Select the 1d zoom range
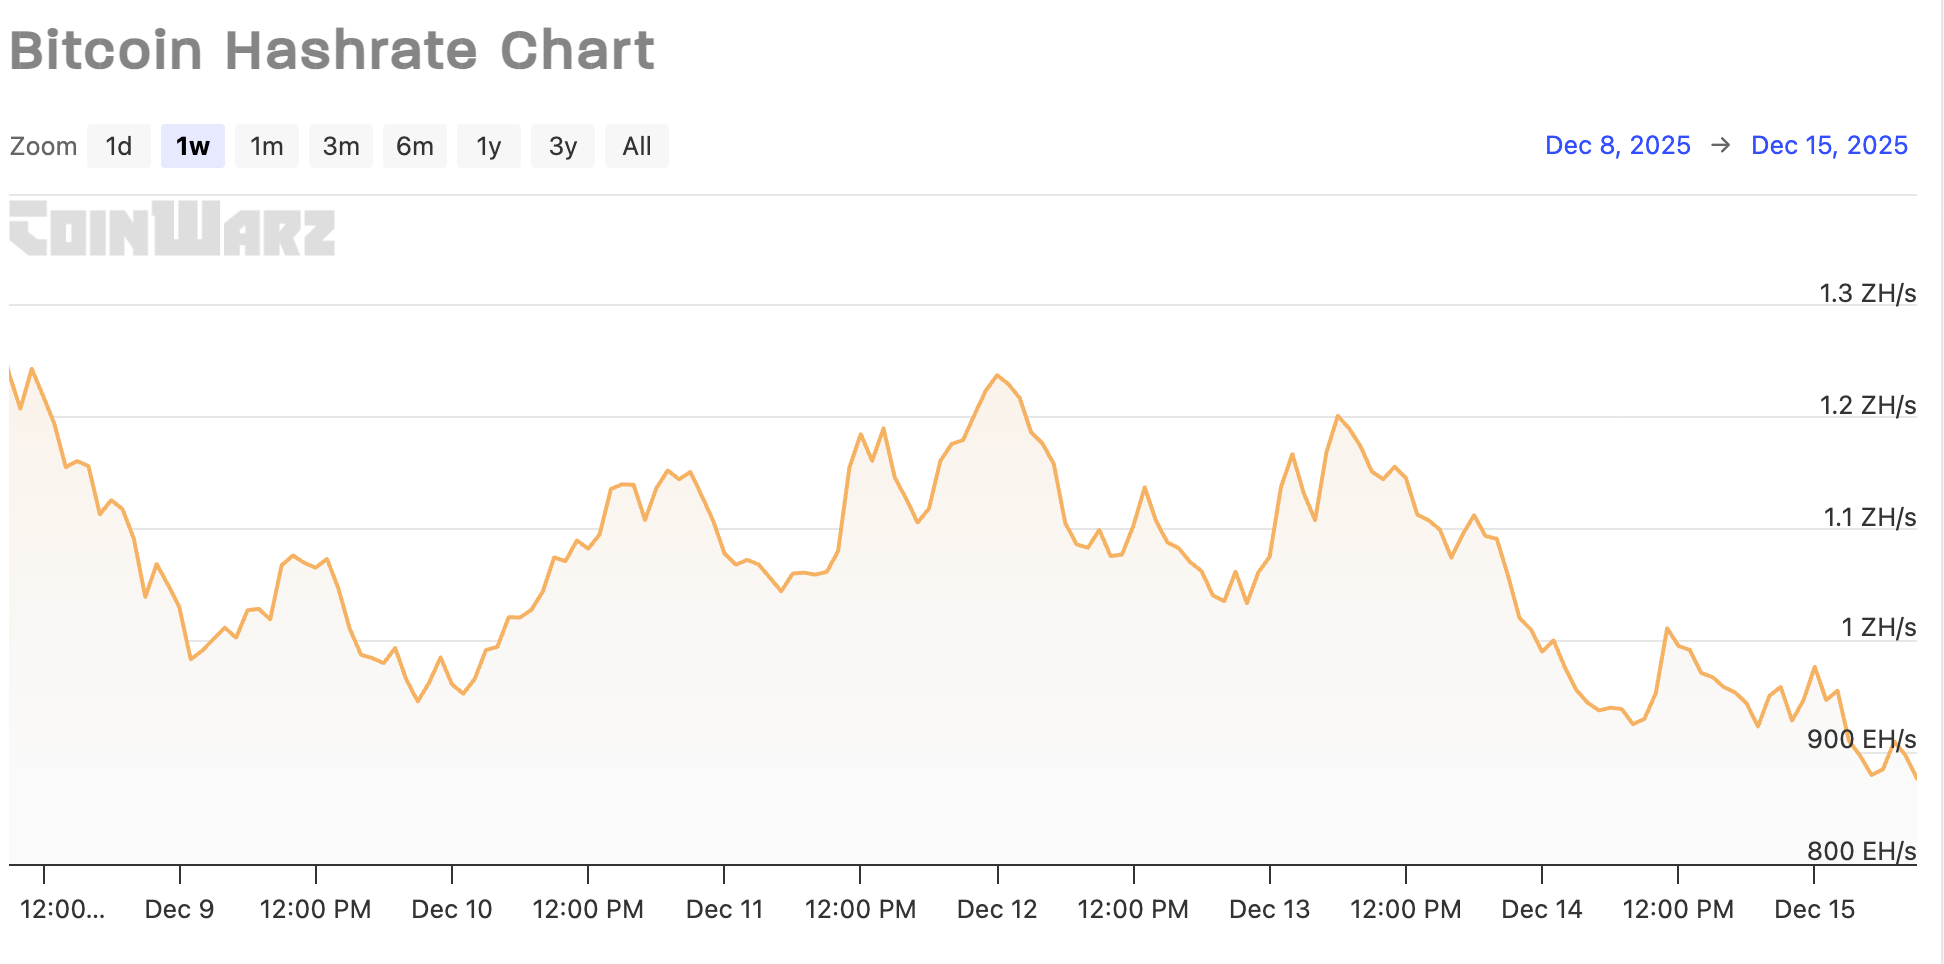 click(x=119, y=146)
